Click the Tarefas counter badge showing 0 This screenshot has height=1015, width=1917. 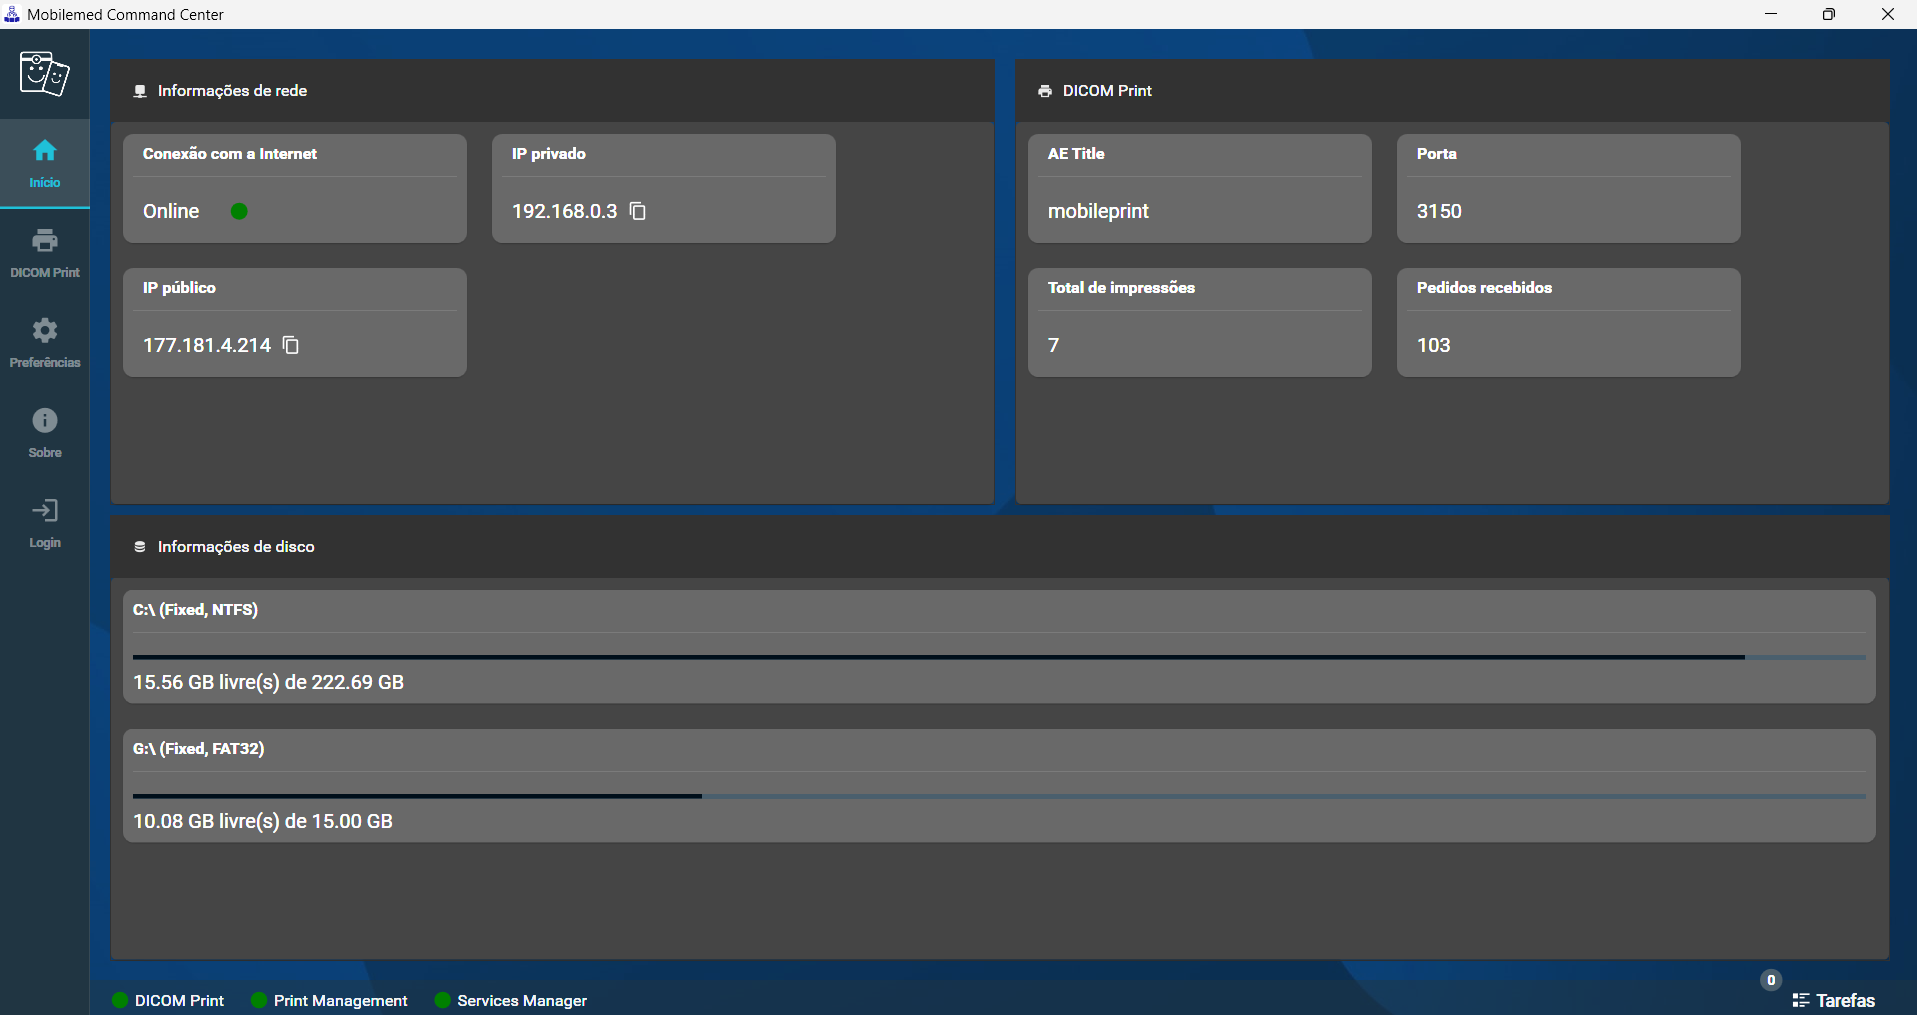point(1771,980)
